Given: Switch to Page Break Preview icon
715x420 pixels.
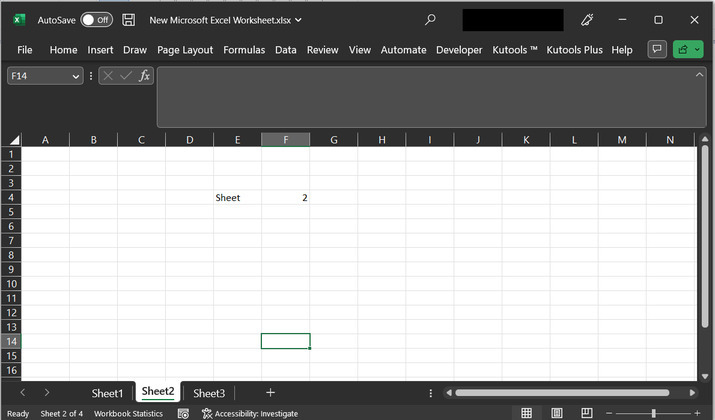Looking at the screenshot, I should (586, 413).
